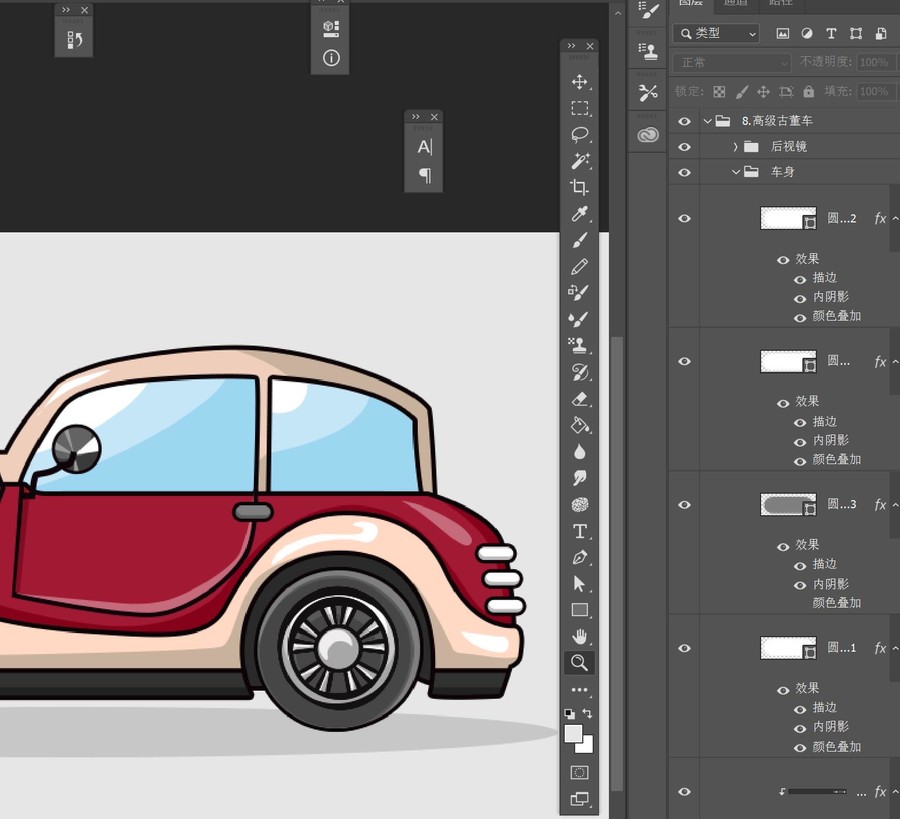The height and width of the screenshot is (819, 900).
Task: Swap foreground and background colors
Action: point(587,713)
